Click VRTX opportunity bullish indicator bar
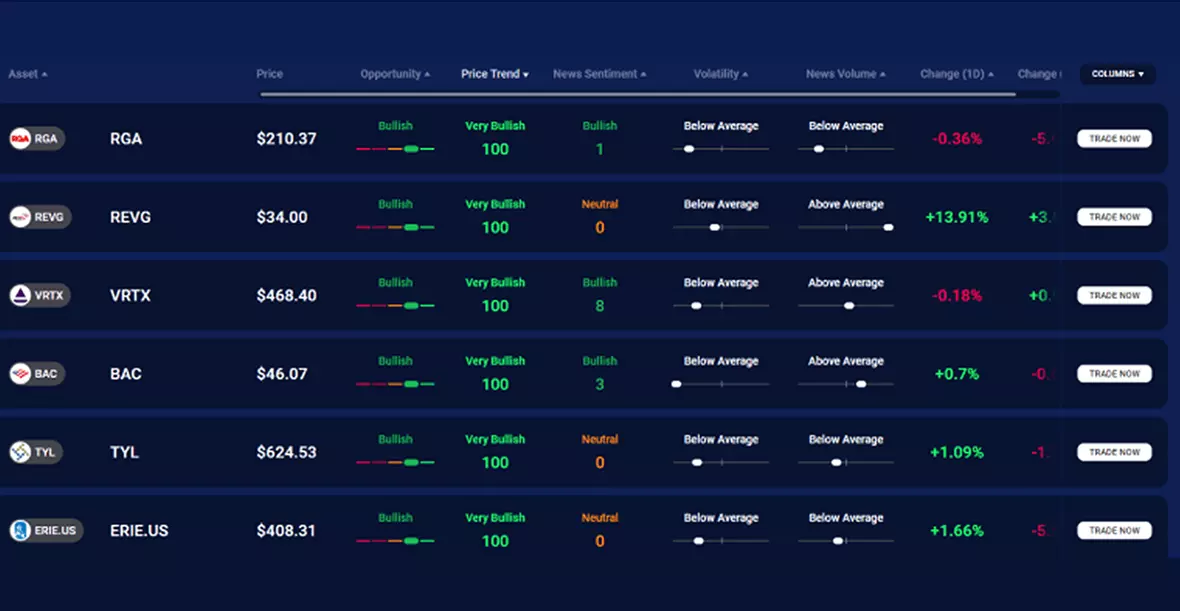Viewport: 1180px width, 611px height. [x=395, y=305]
